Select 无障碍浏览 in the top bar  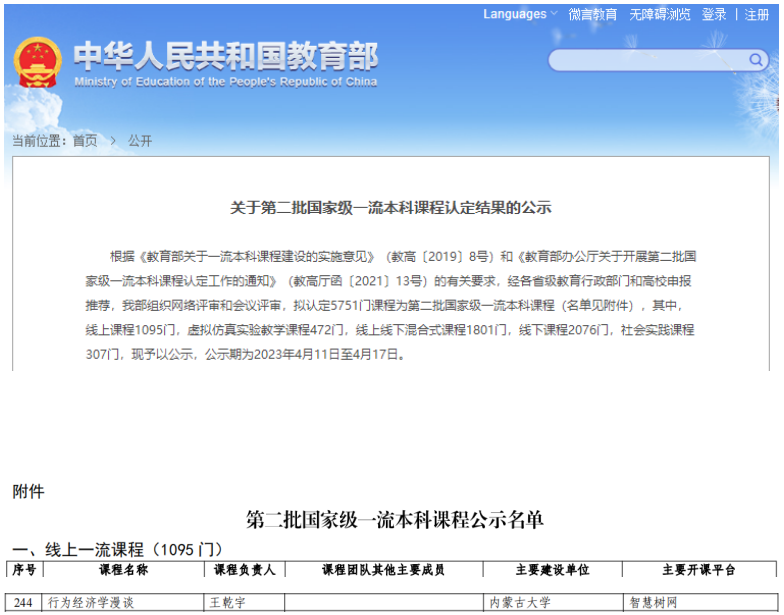[660, 14]
